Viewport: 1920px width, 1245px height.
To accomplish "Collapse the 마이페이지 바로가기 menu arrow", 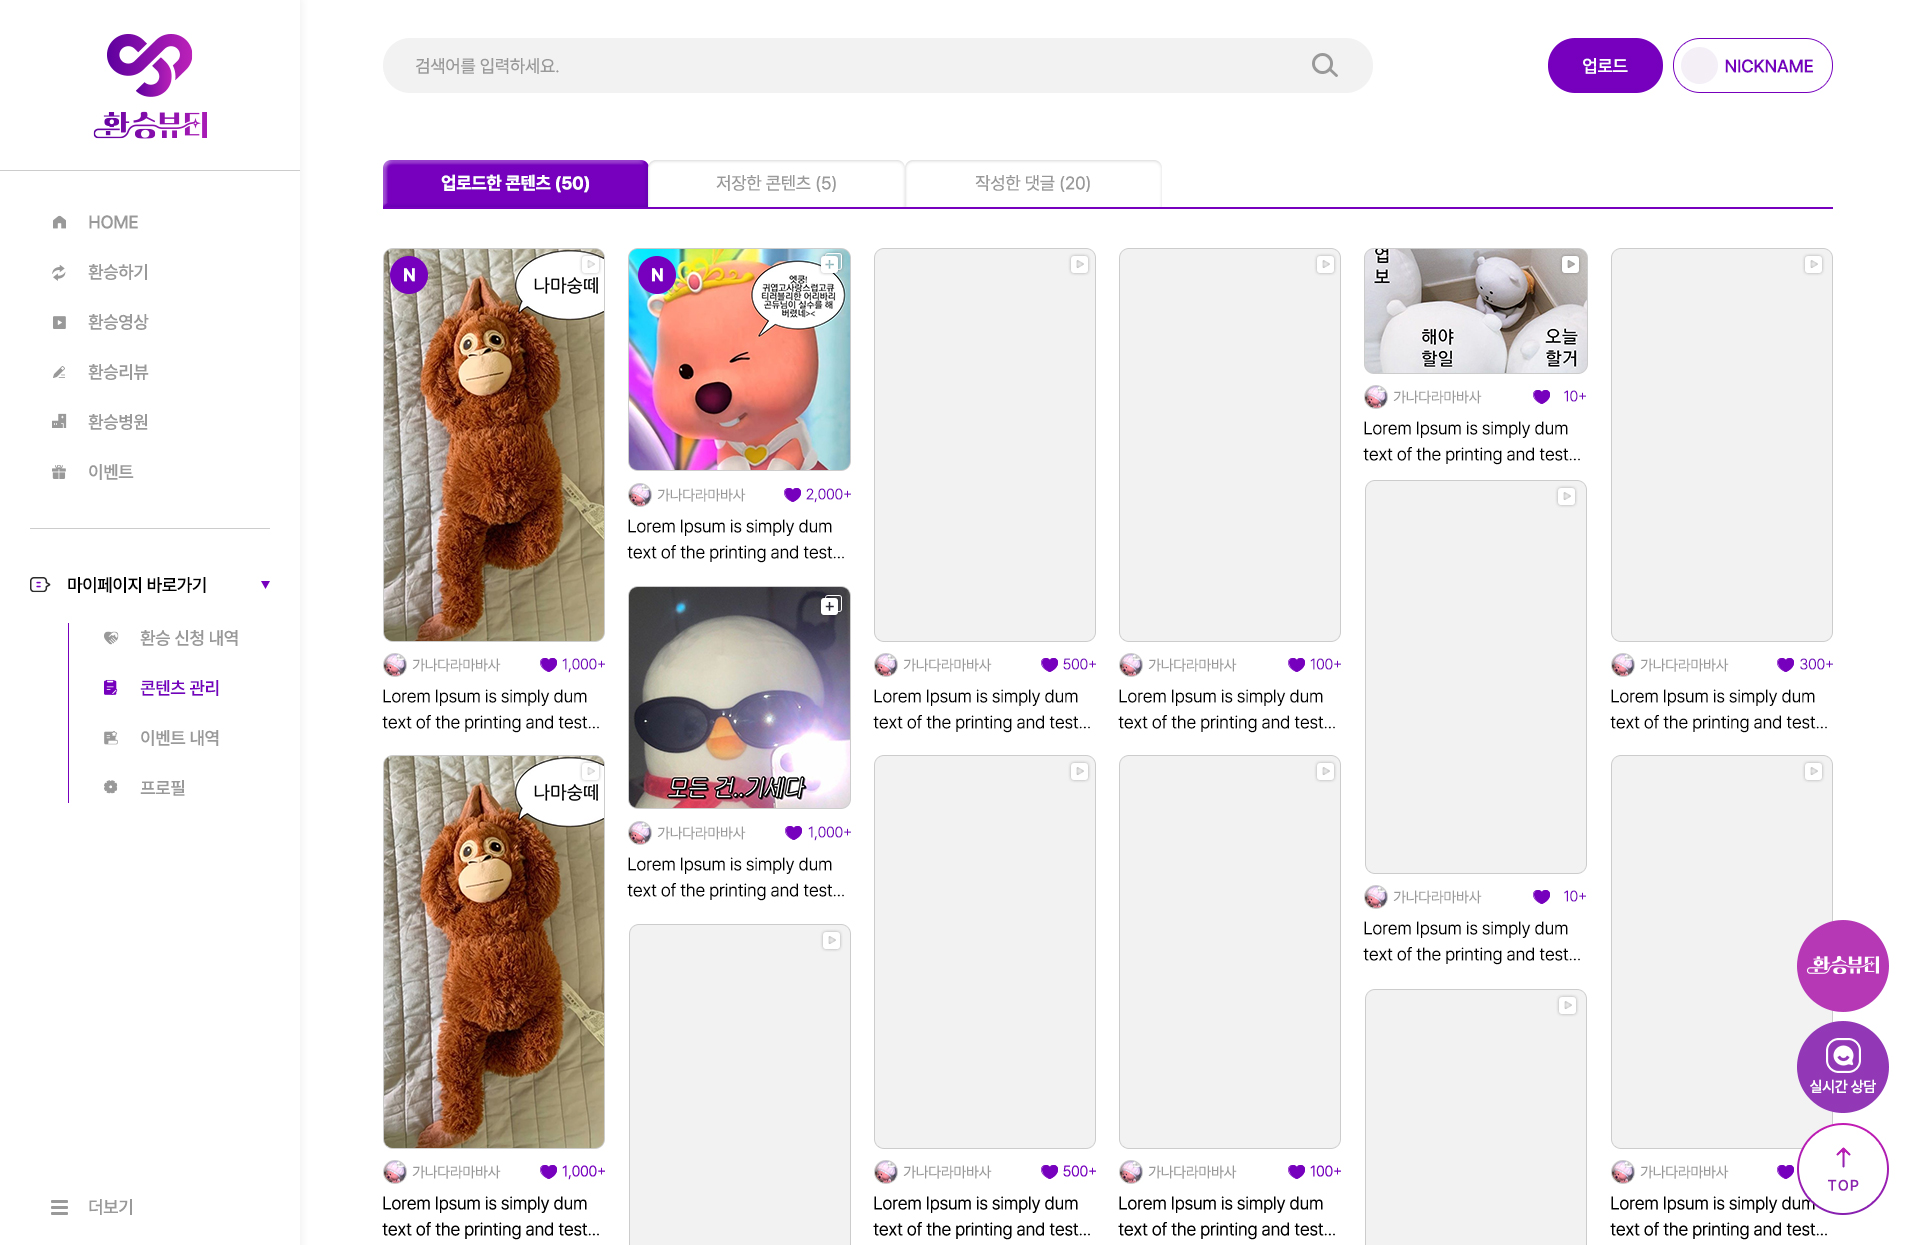I will (265, 585).
